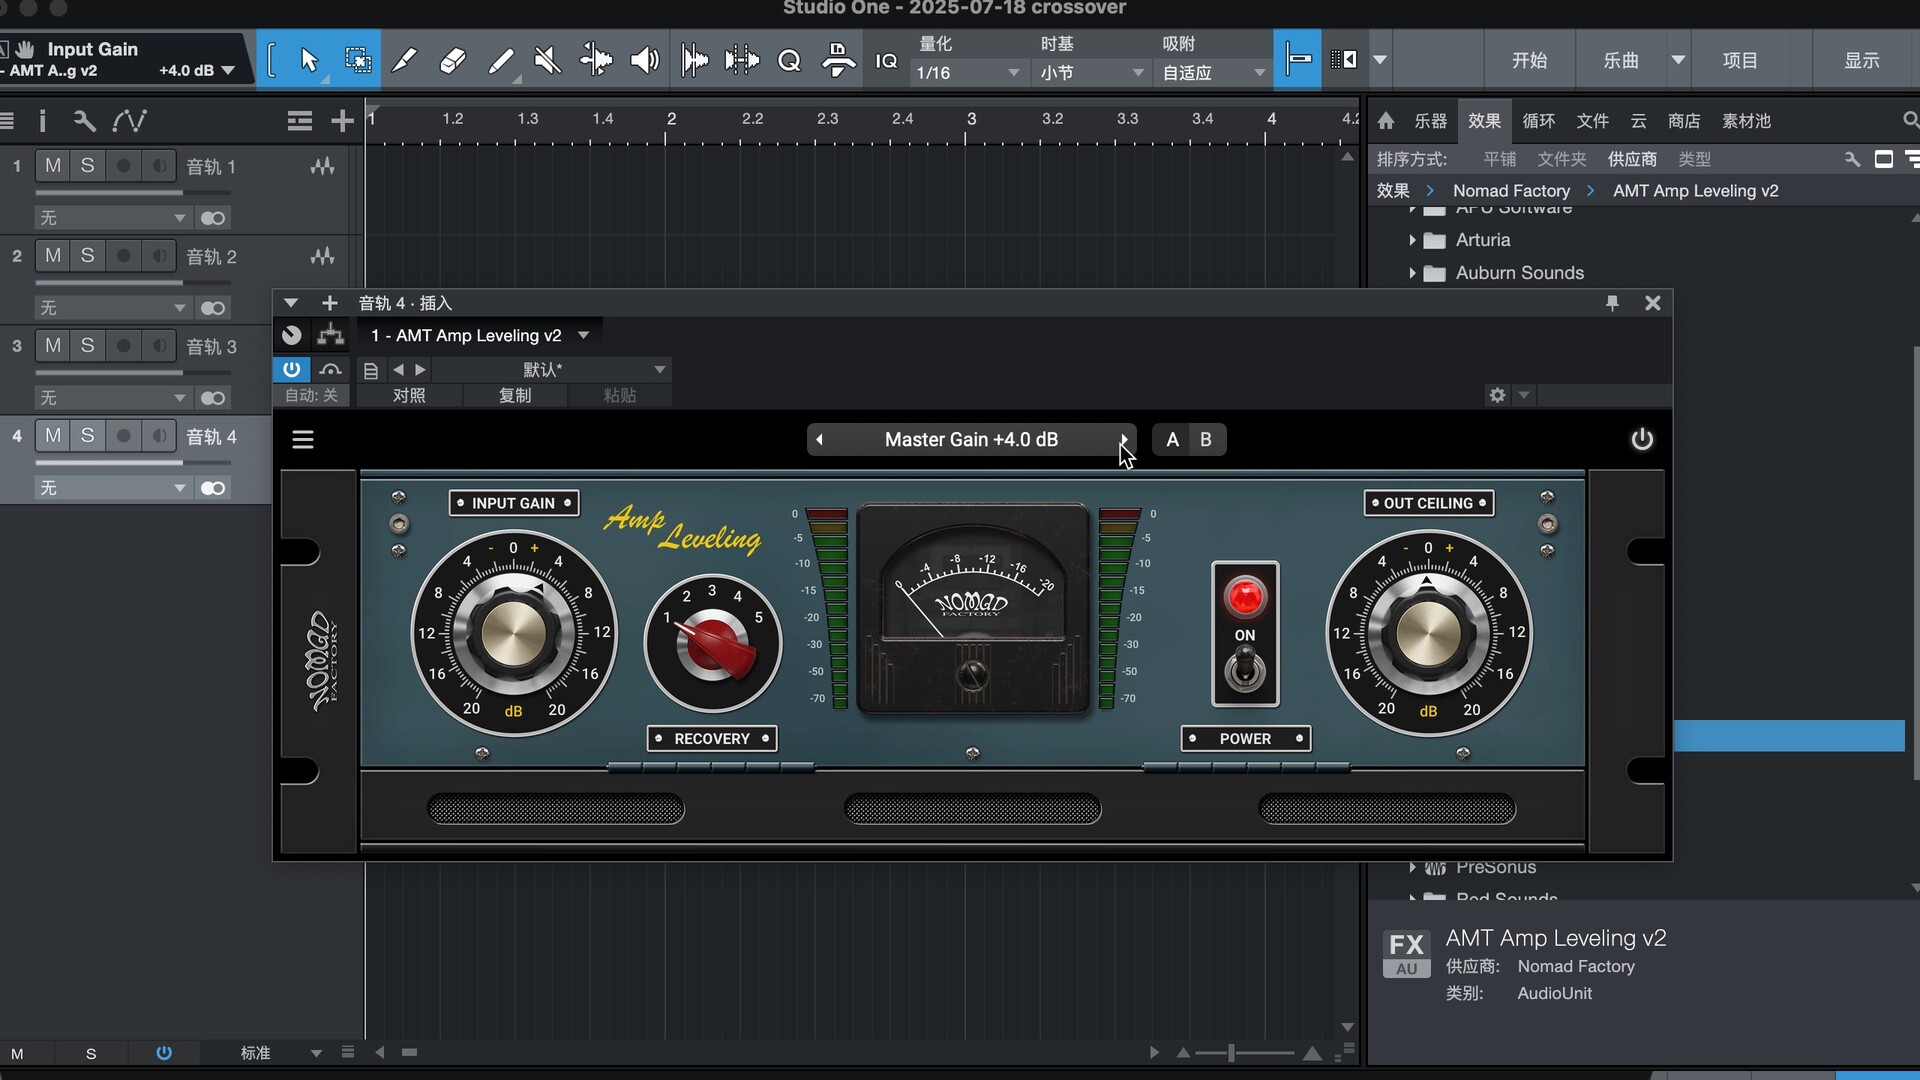
Task: Open the Amp Leveling hamburger menu
Action: pyautogui.click(x=303, y=440)
